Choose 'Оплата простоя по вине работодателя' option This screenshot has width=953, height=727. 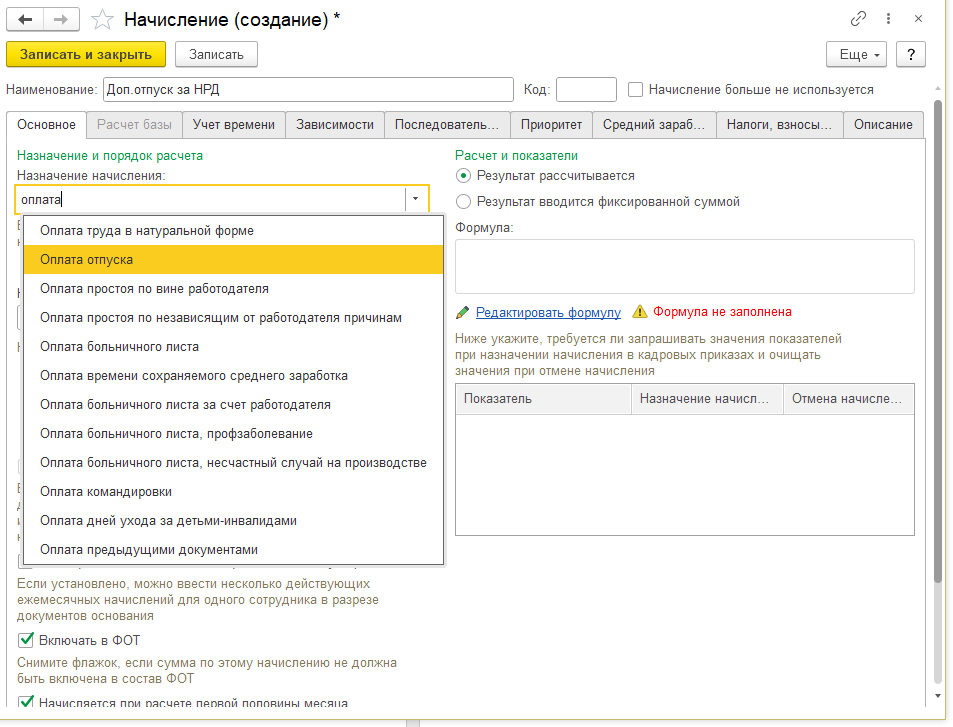(233, 289)
